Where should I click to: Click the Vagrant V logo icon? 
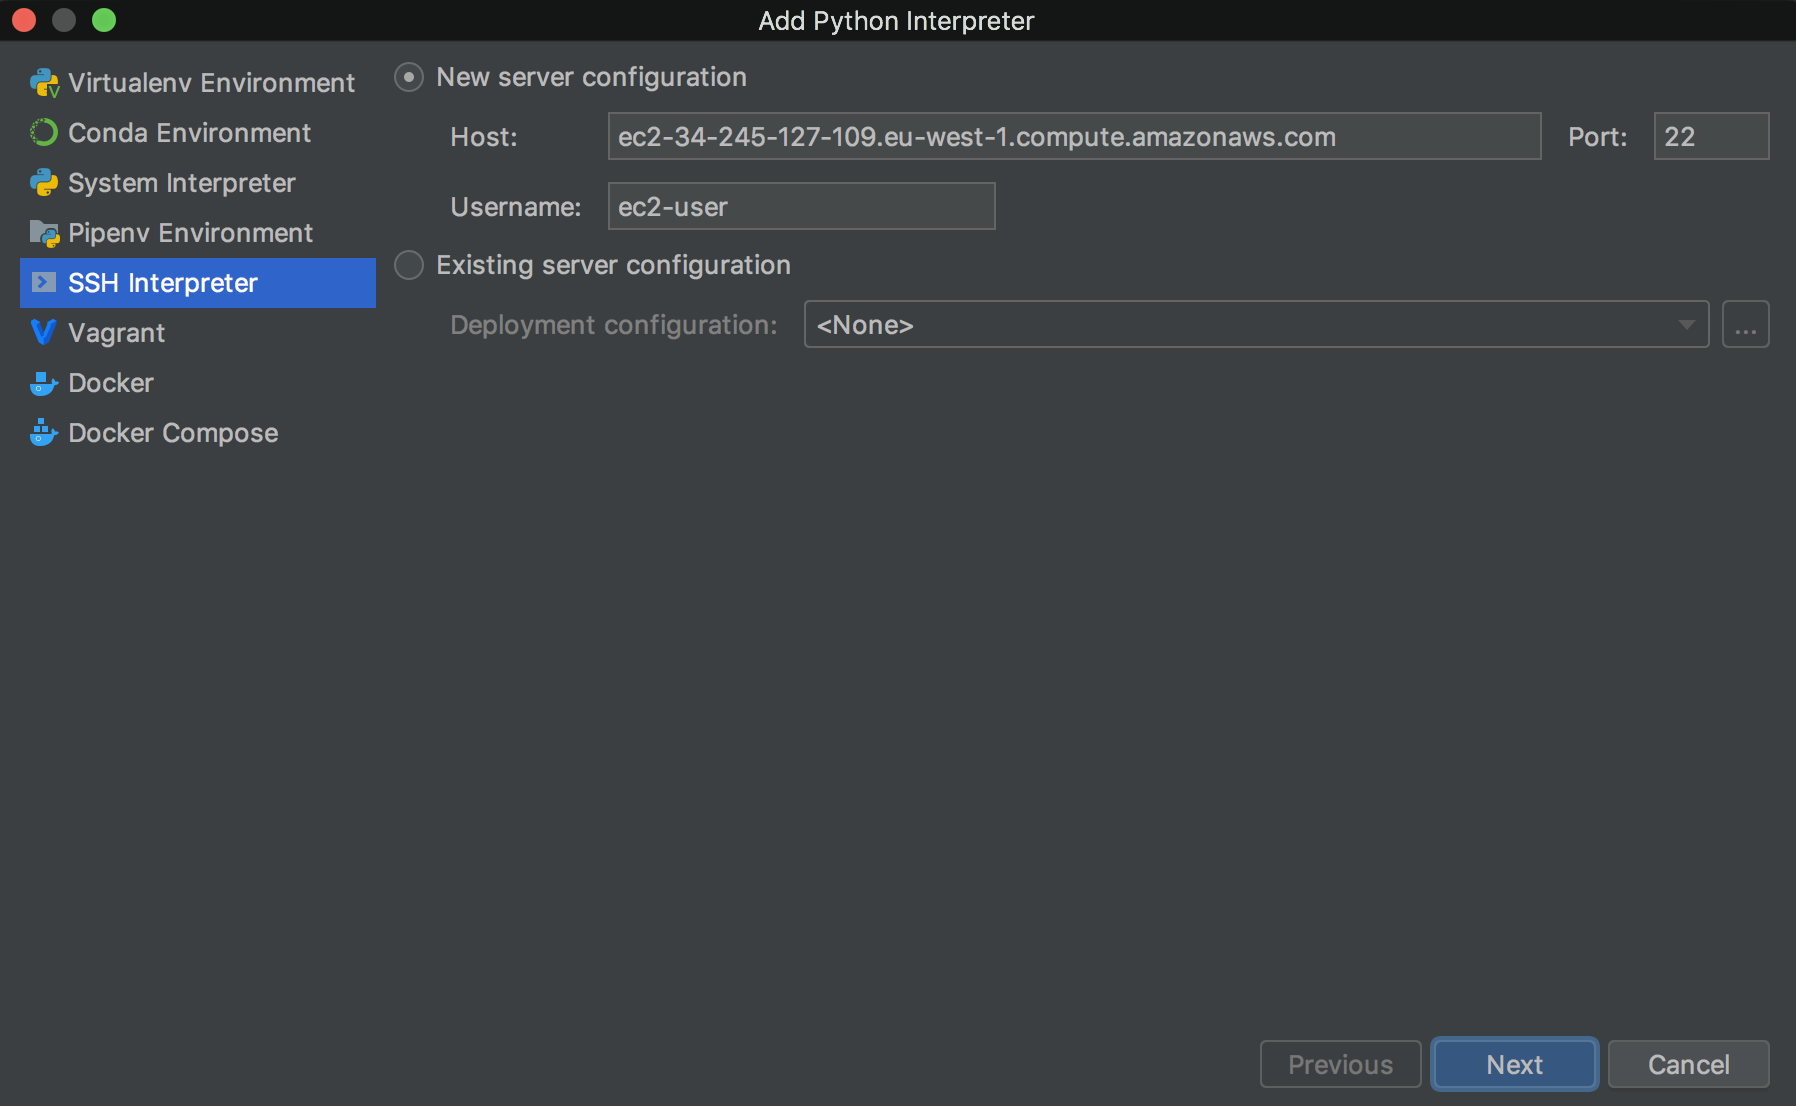(44, 333)
